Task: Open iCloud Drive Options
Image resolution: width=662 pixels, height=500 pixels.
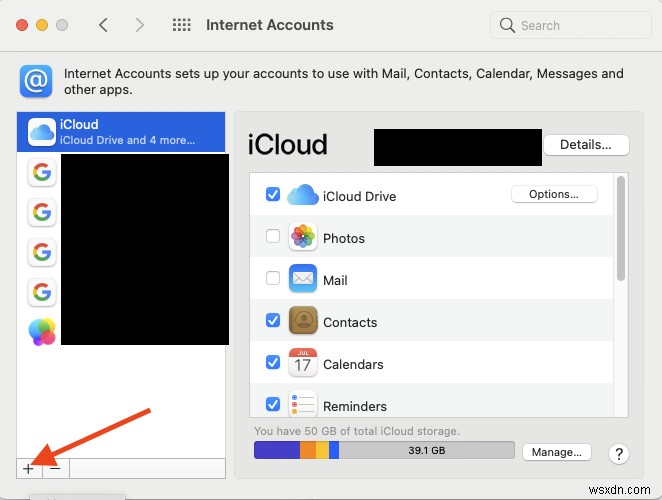Action: (554, 194)
